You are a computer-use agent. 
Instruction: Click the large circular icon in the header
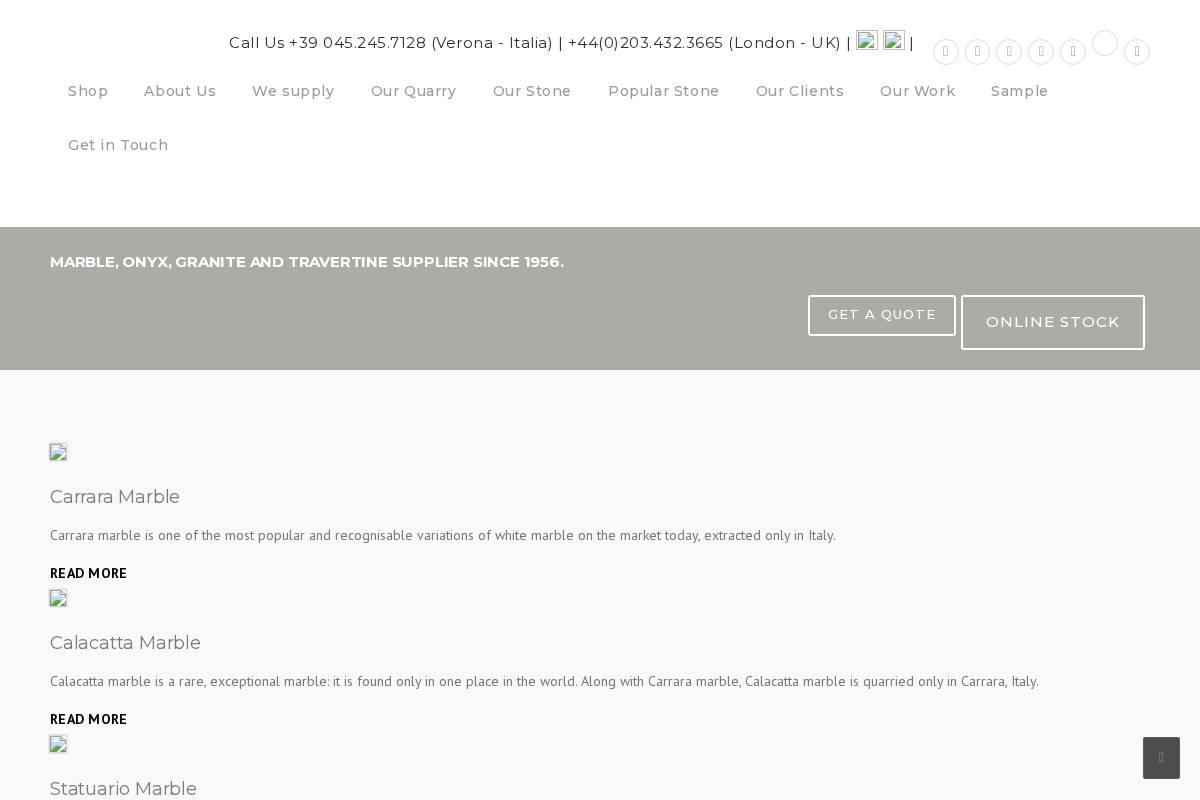(x=1105, y=43)
